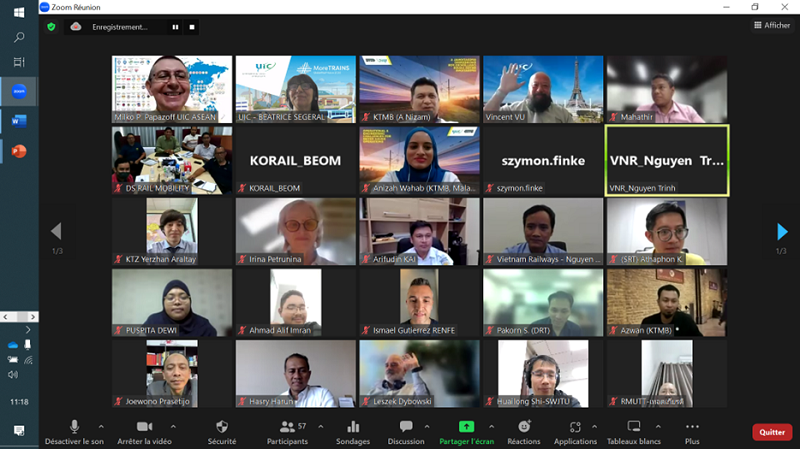Expand audio options arrow beside microphone
The width and height of the screenshot is (800, 449).
(101, 425)
